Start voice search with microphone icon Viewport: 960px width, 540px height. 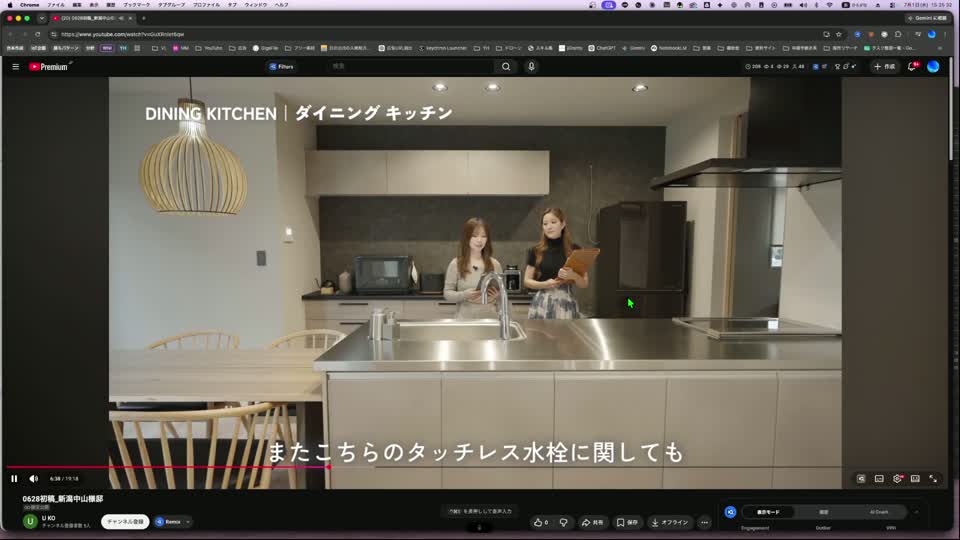point(531,66)
